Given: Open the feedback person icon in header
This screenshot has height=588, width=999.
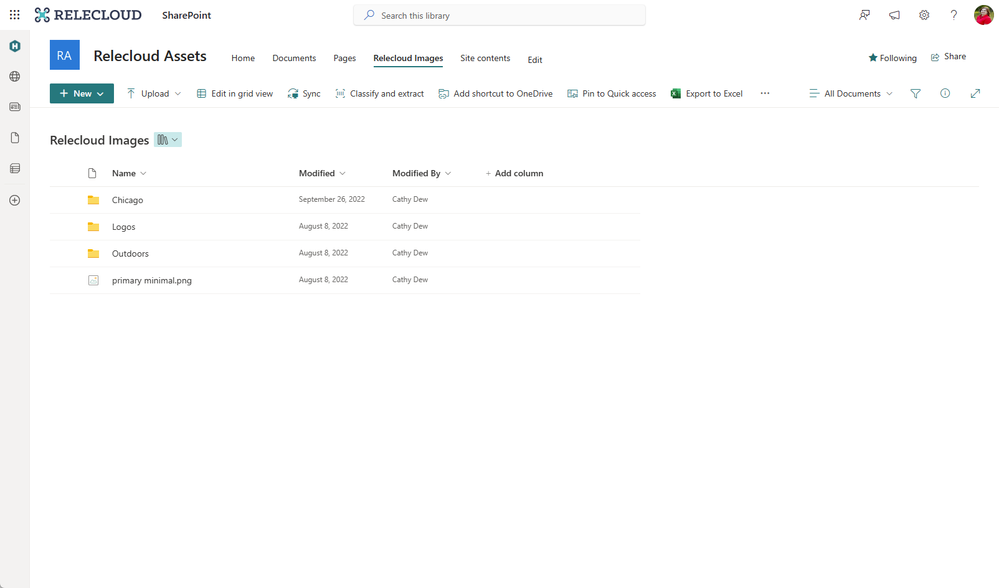Looking at the screenshot, I should [864, 15].
